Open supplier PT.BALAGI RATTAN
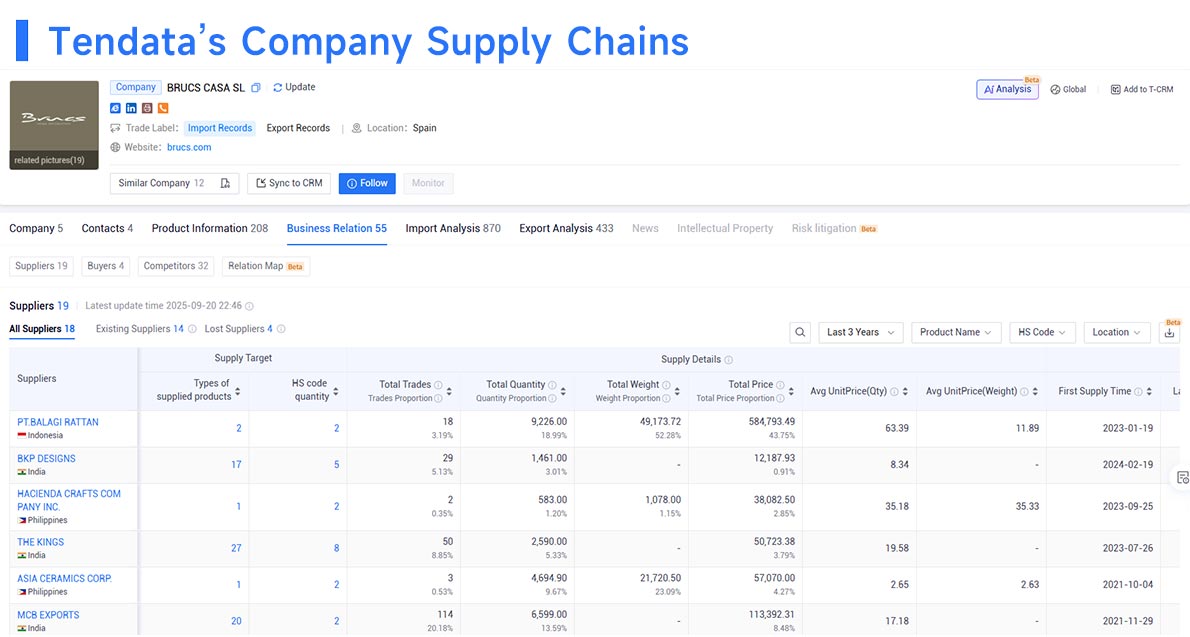 58,422
